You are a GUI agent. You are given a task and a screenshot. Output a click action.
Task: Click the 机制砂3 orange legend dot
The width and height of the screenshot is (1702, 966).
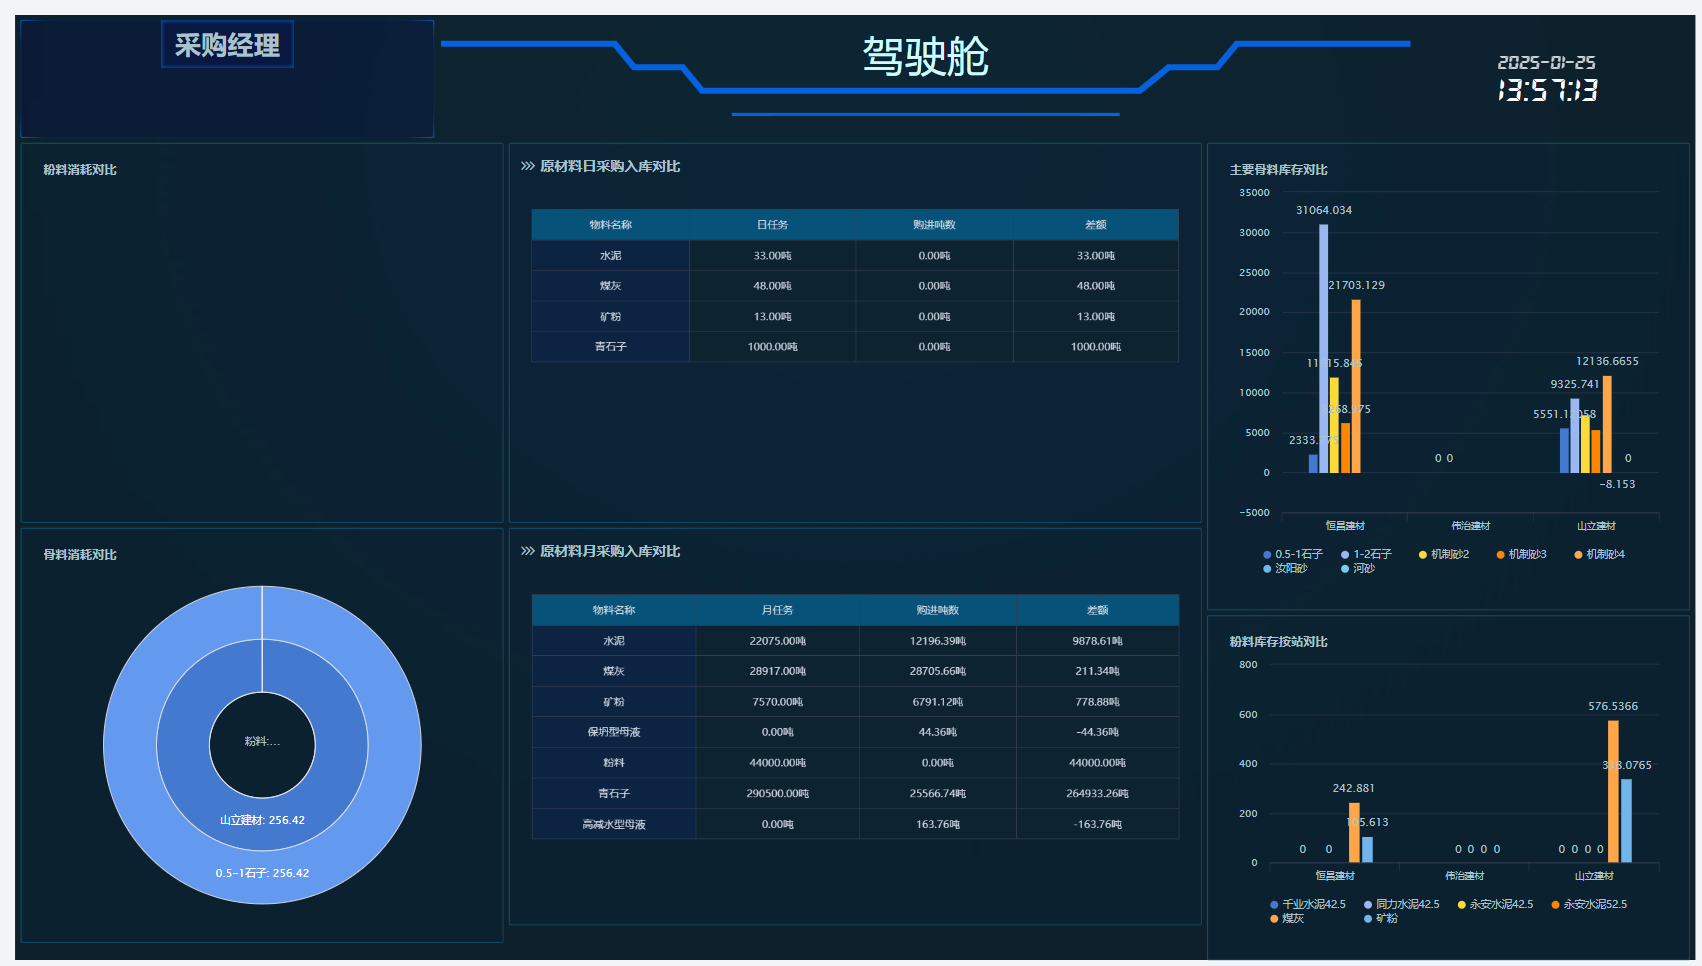[1500, 554]
